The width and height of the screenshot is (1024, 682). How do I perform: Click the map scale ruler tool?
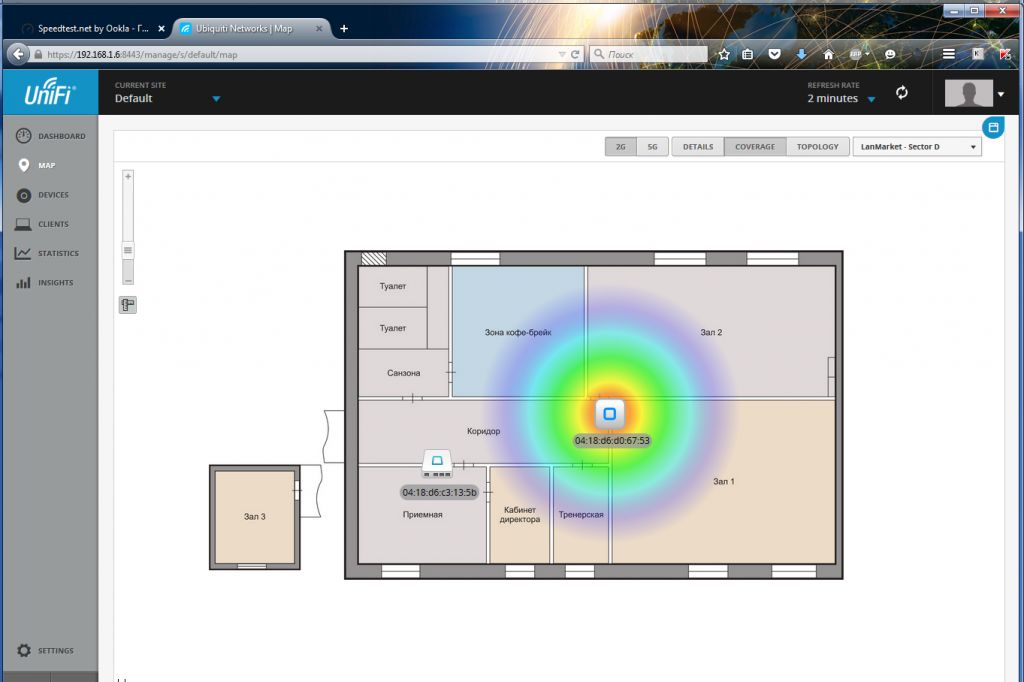click(x=128, y=305)
